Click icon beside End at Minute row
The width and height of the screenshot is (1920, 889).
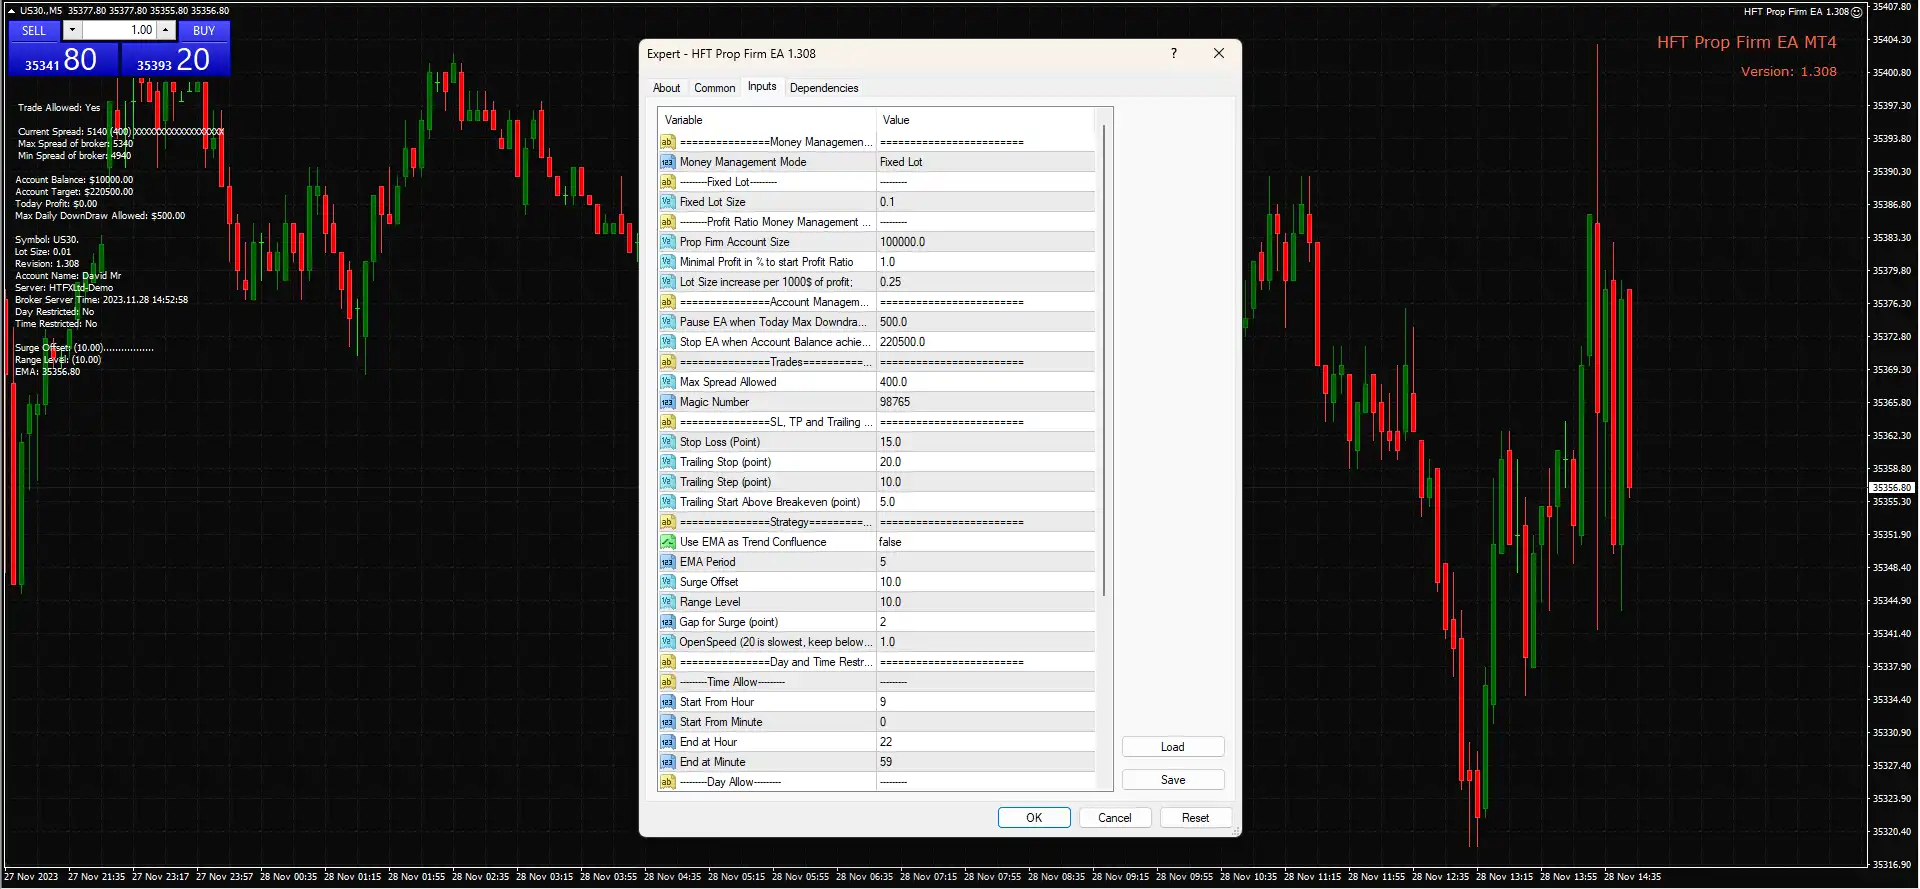pos(667,762)
